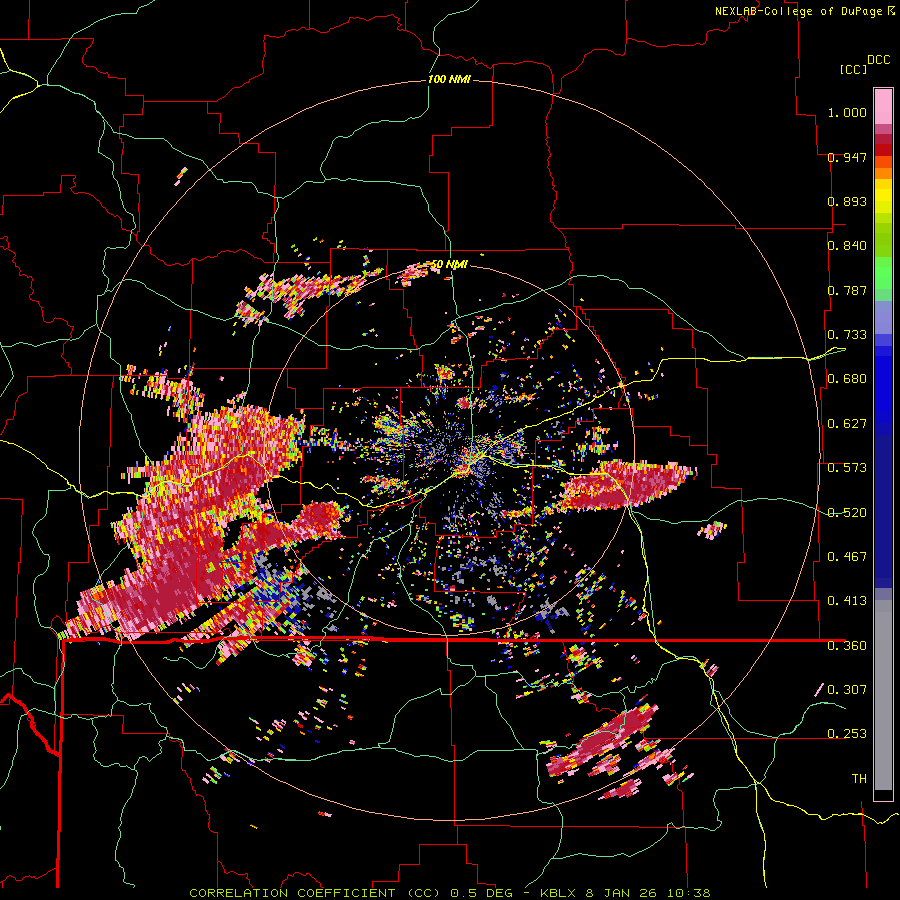Click the [CC] units label
Viewport: 900px width, 900px height.
point(853,69)
